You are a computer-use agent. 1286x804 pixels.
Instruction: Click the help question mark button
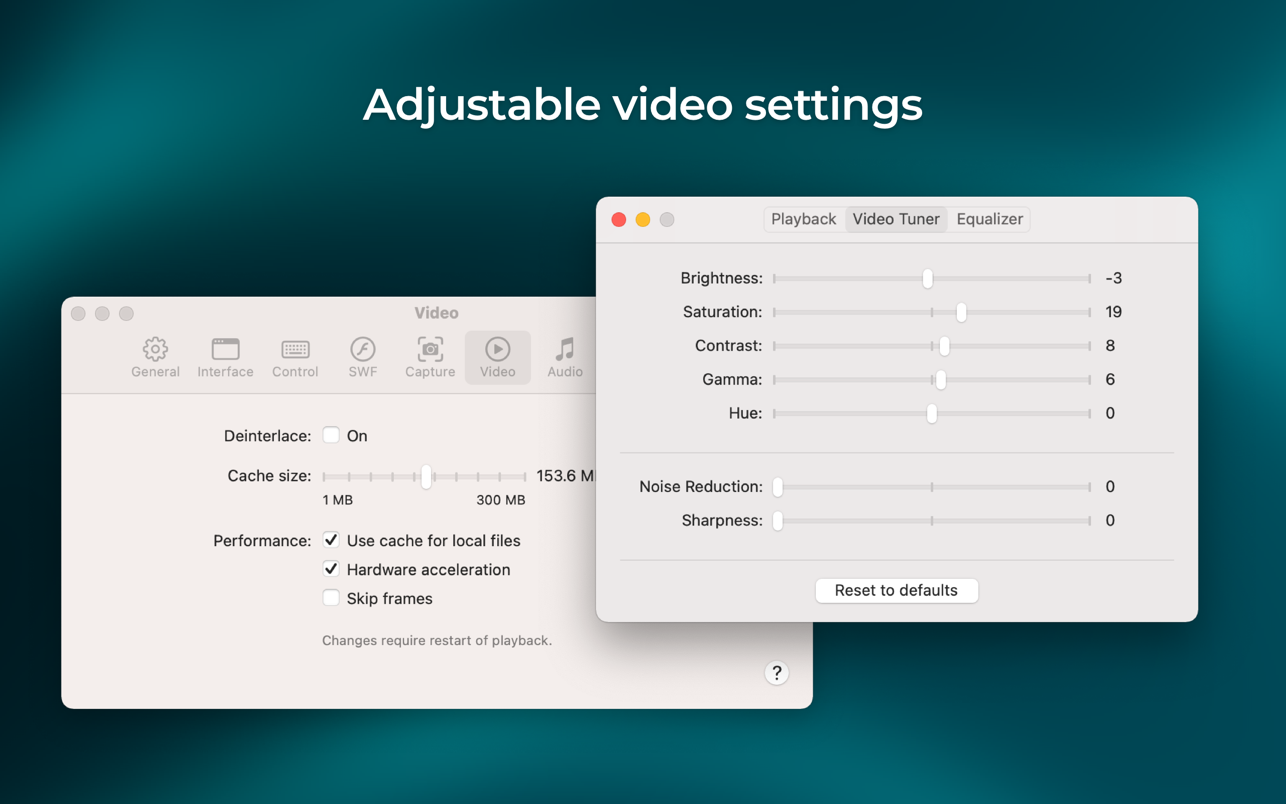pyautogui.click(x=776, y=673)
